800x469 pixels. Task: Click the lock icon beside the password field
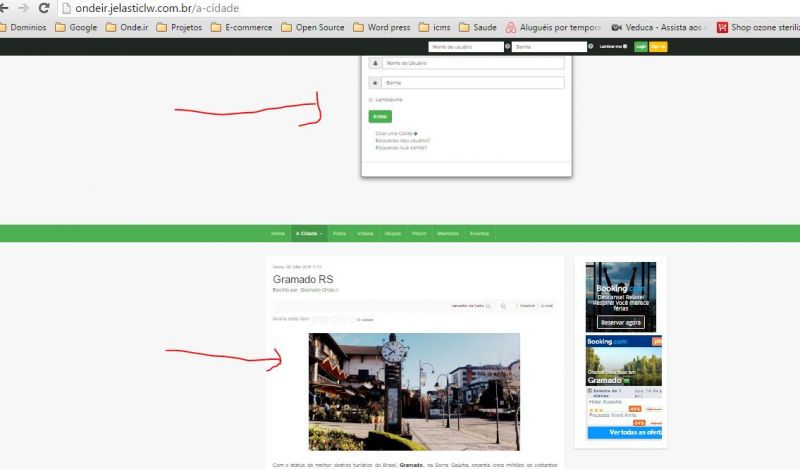click(375, 83)
